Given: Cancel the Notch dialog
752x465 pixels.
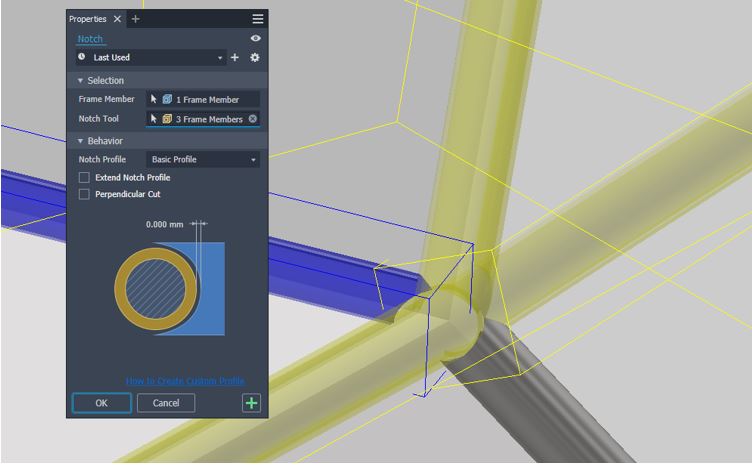Looking at the screenshot, I should (x=166, y=403).
